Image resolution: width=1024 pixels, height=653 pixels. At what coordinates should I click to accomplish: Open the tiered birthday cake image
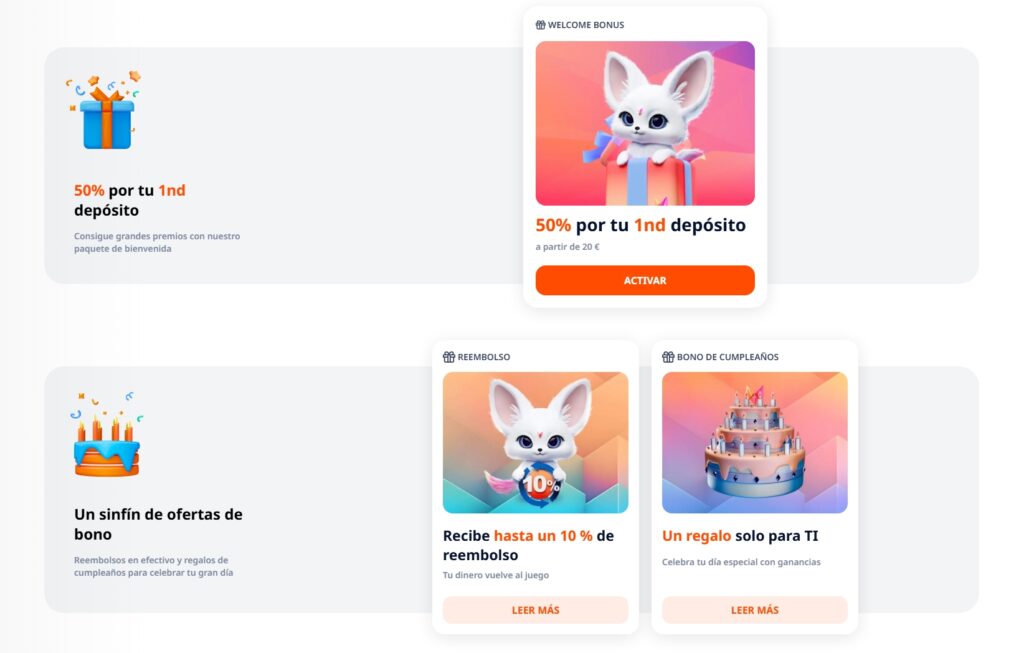(x=754, y=443)
